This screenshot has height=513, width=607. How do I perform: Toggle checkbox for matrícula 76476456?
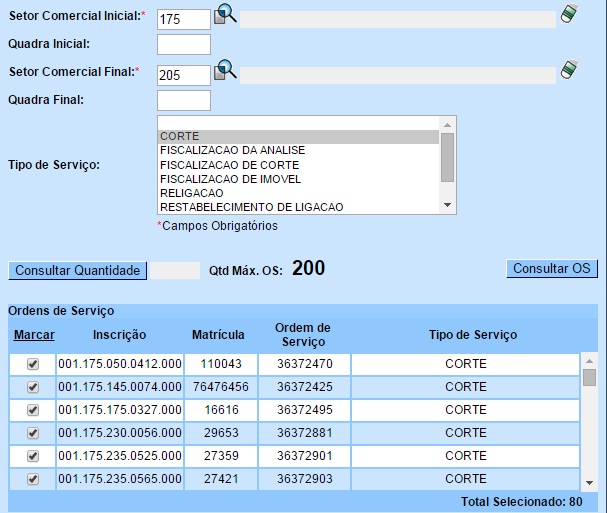point(33,387)
